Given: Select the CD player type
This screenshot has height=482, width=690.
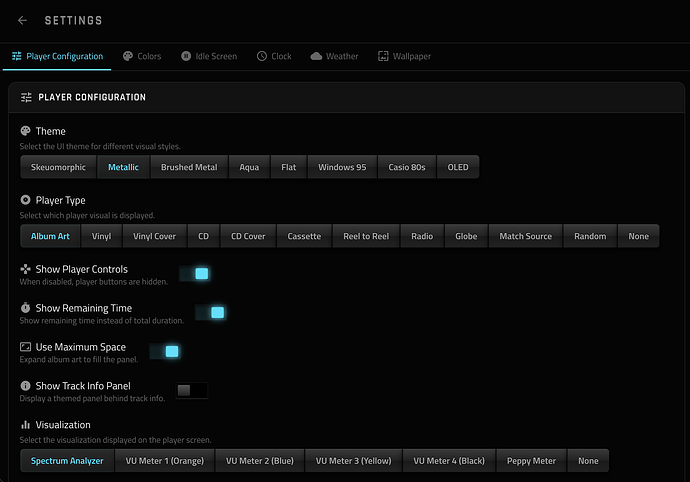Looking at the screenshot, I should [x=203, y=236].
